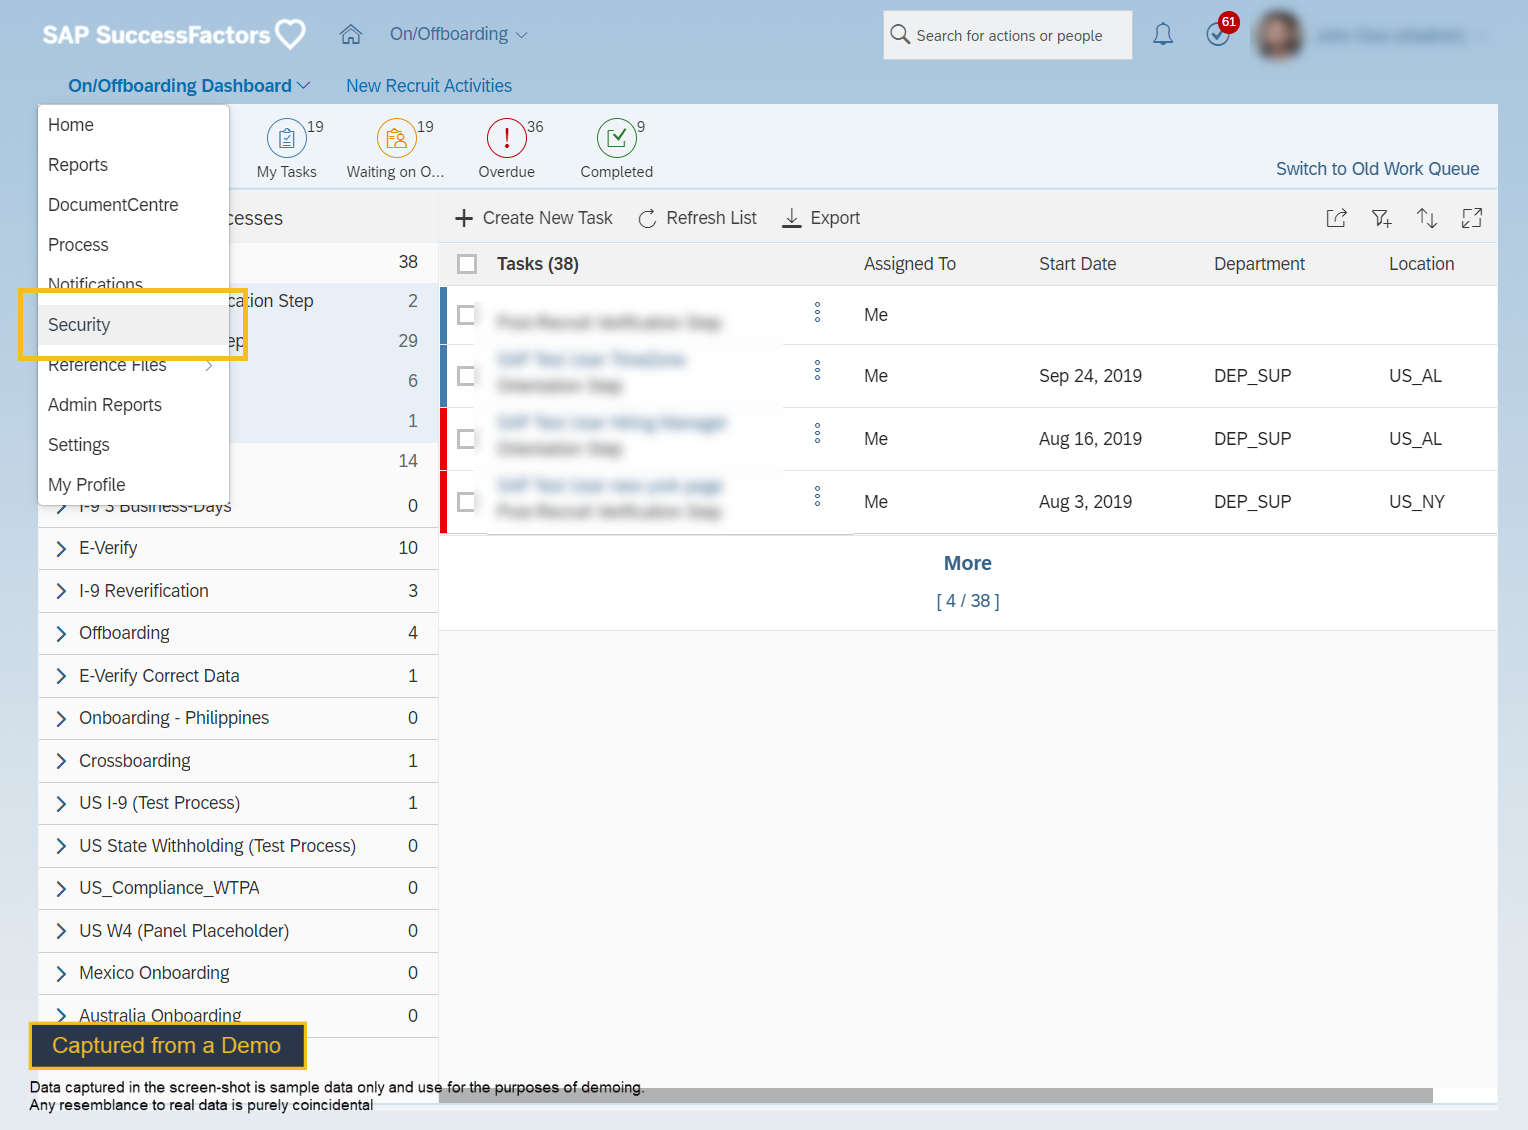Show Overdue tasks
Screen dimensions: 1528x1130
pyautogui.click(x=507, y=138)
